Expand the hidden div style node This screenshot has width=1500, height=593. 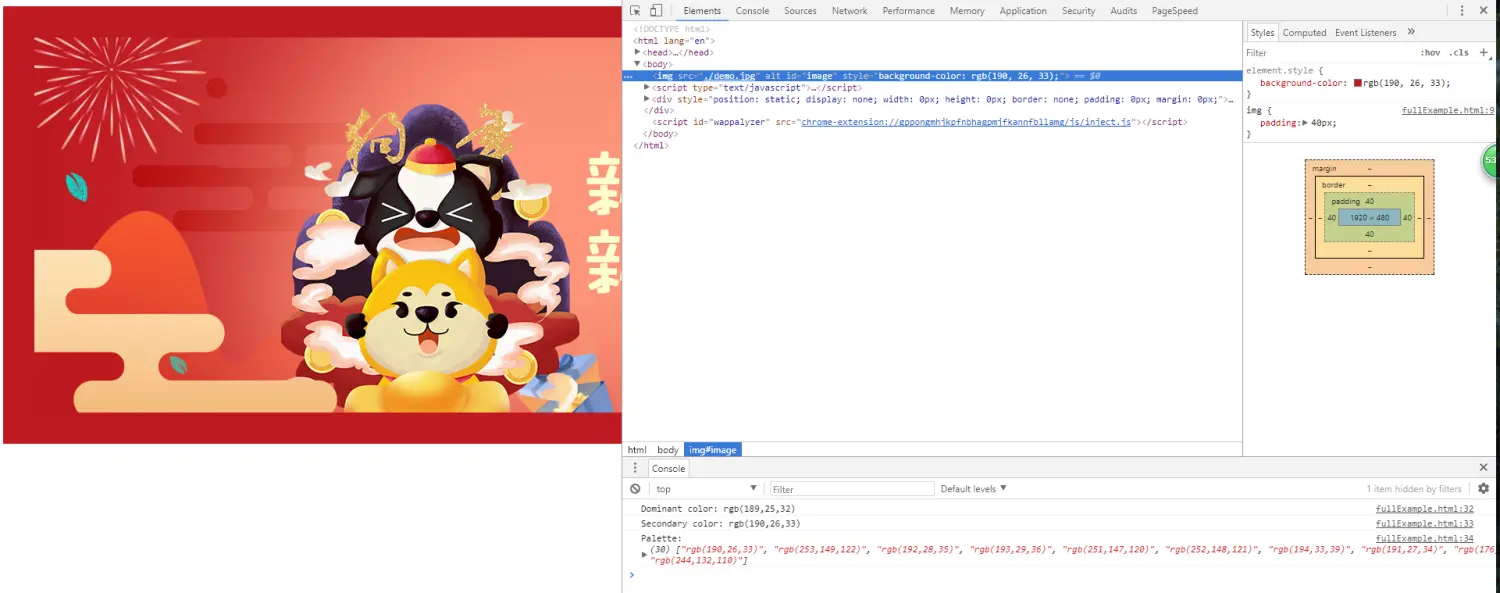pyautogui.click(x=647, y=99)
